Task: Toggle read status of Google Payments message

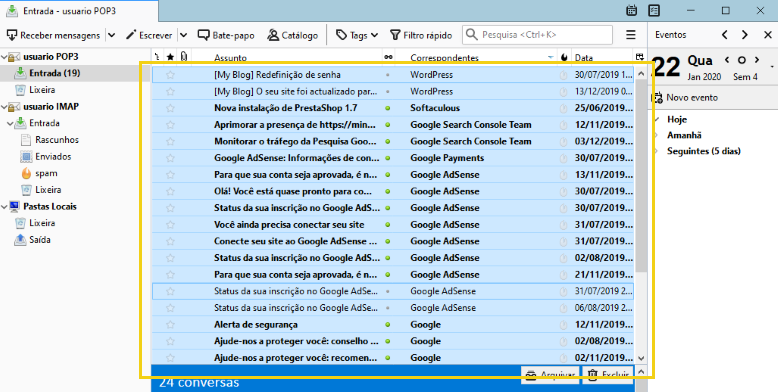Action: 388,158
